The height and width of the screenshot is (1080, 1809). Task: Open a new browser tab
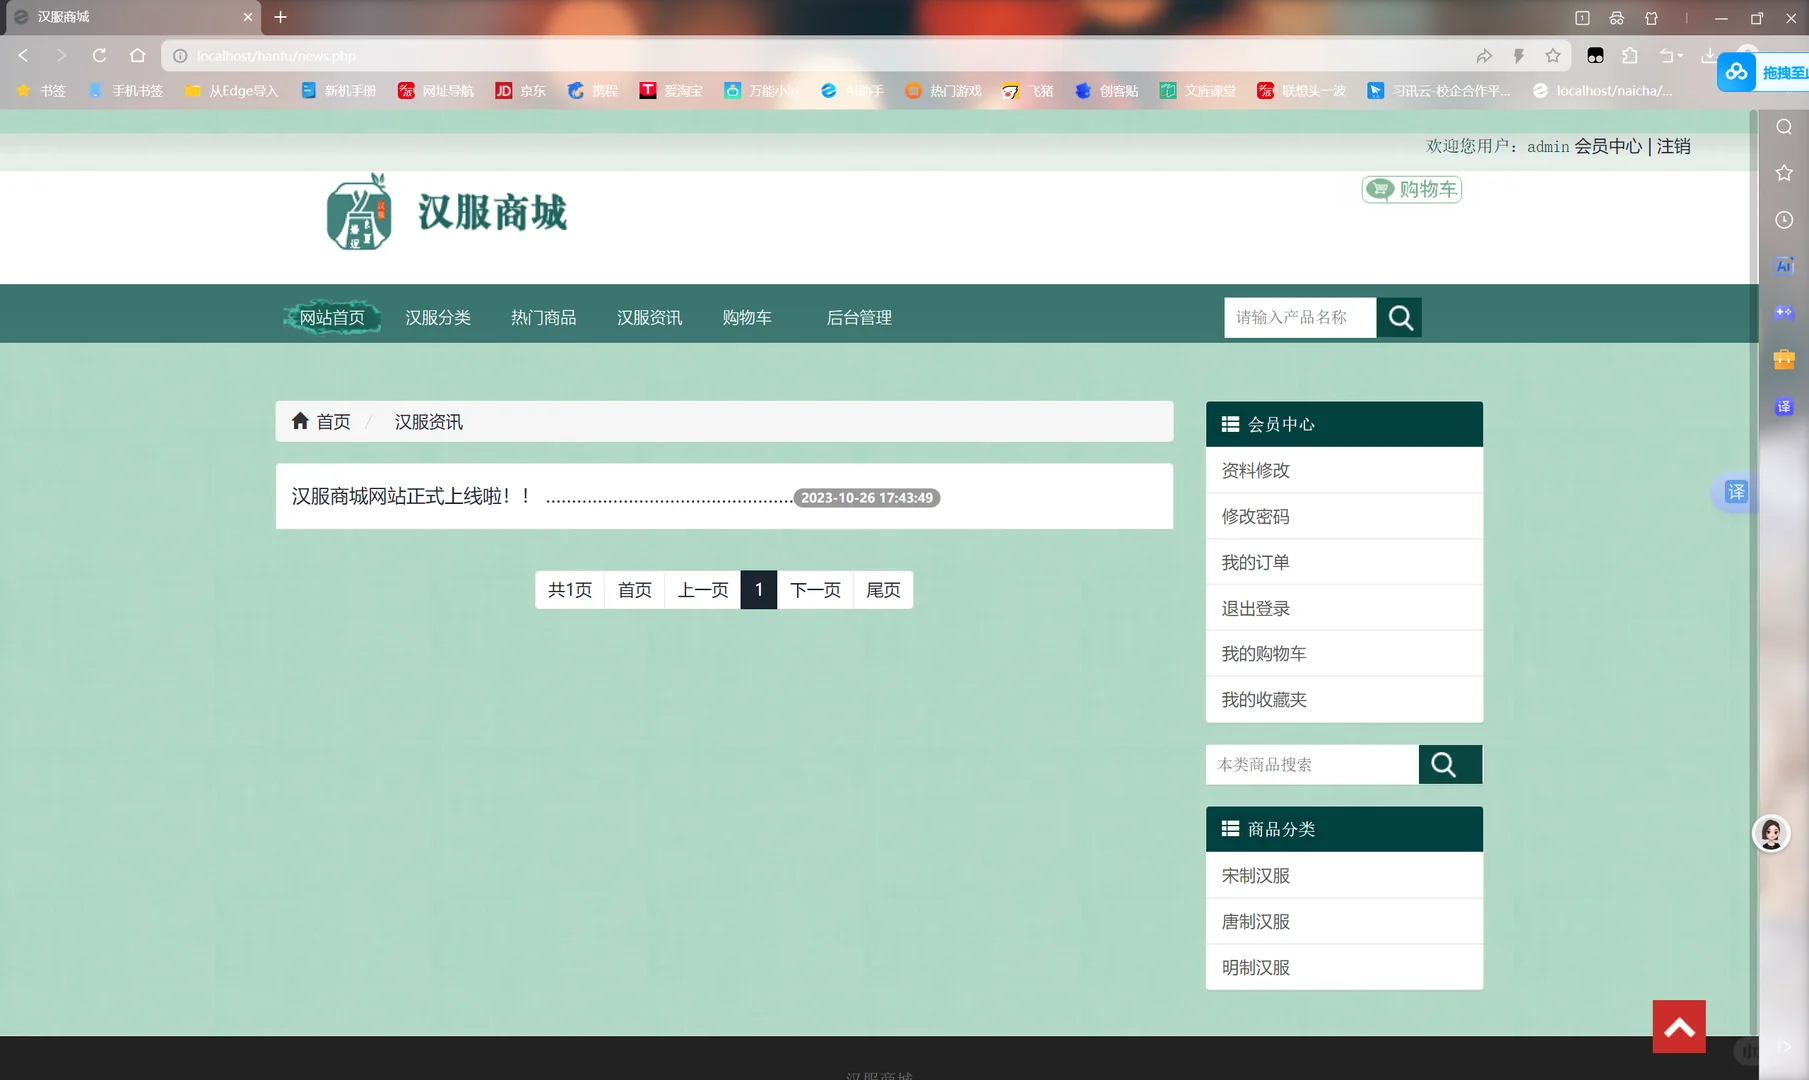click(280, 17)
